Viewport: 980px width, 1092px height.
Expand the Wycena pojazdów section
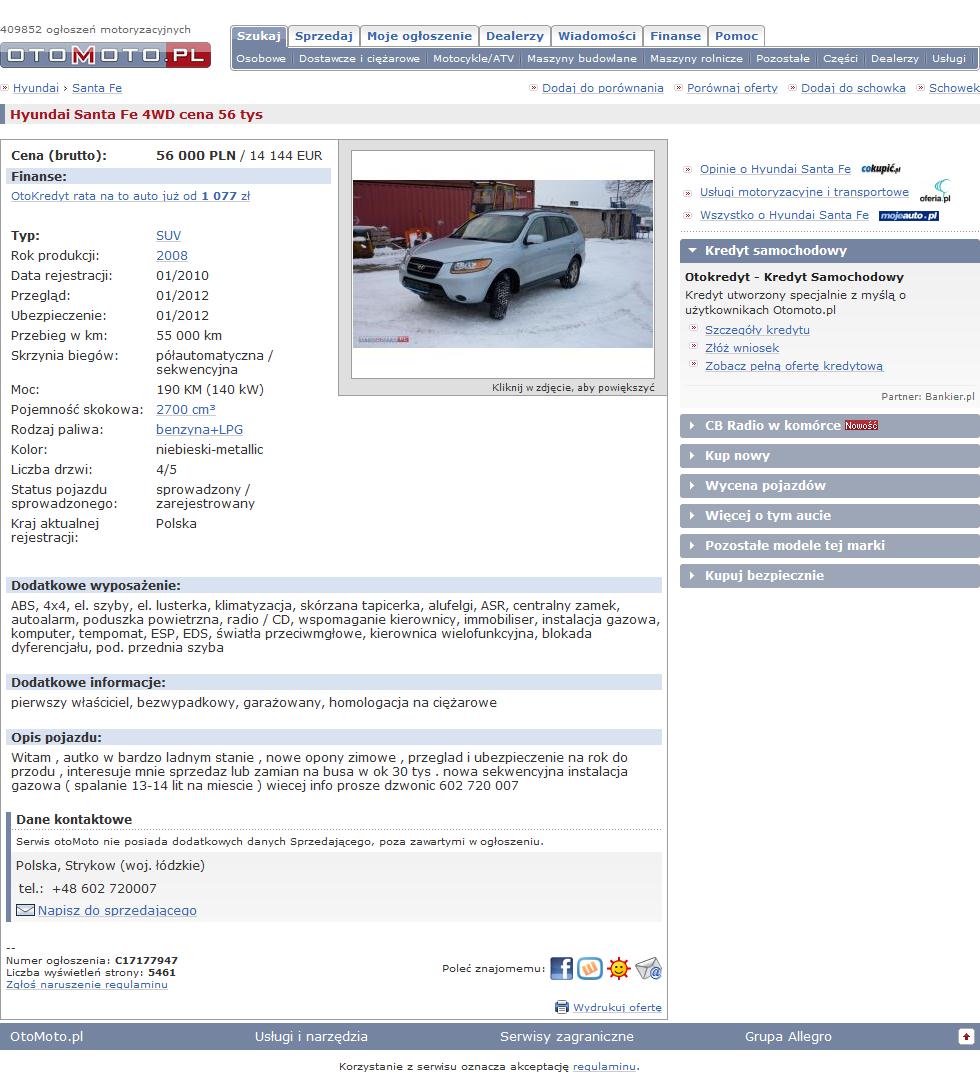point(830,485)
